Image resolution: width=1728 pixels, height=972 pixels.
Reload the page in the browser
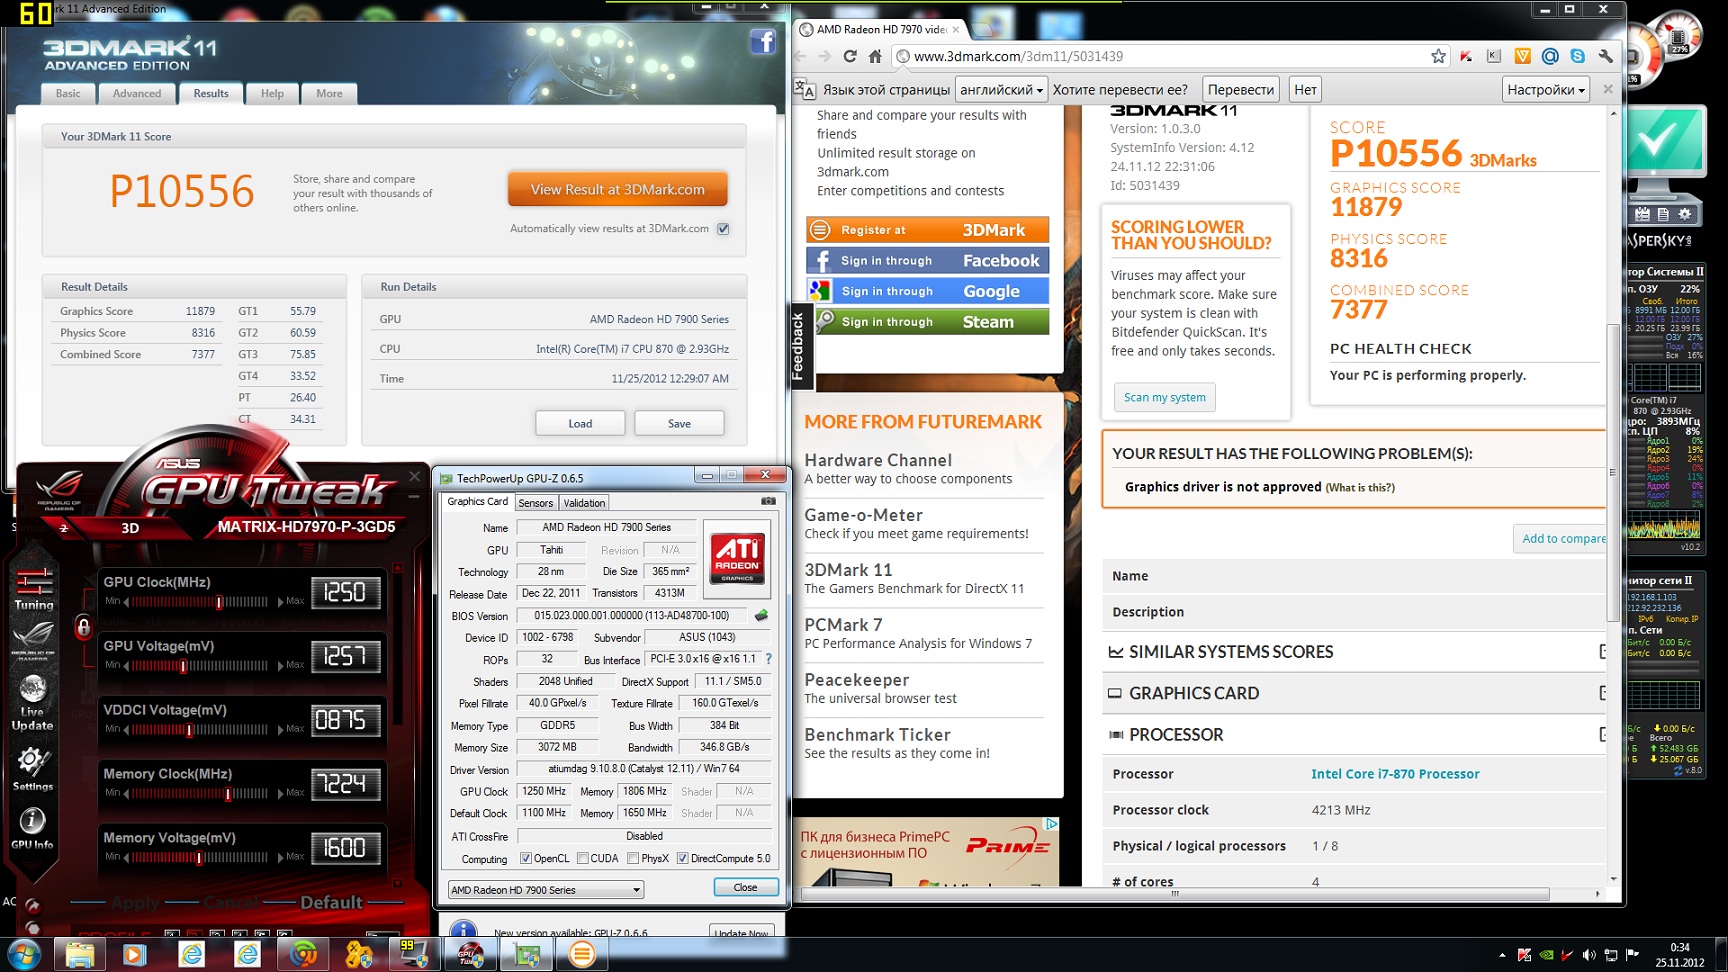pos(850,56)
